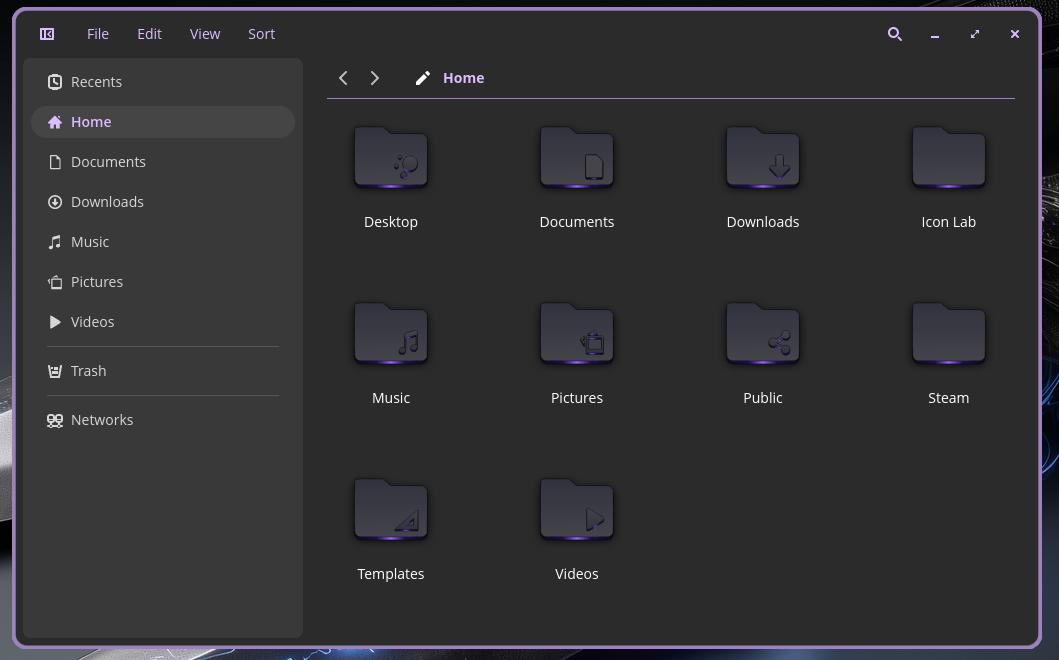Open the Music folder icon

pyautogui.click(x=391, y=334)
